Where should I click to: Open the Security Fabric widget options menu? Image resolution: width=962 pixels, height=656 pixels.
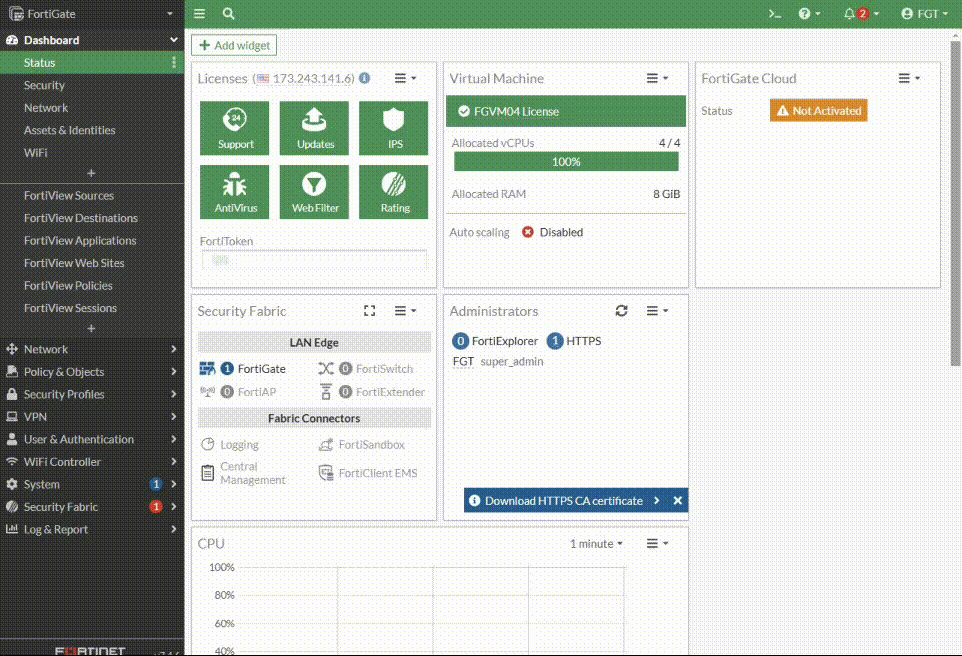405,311
